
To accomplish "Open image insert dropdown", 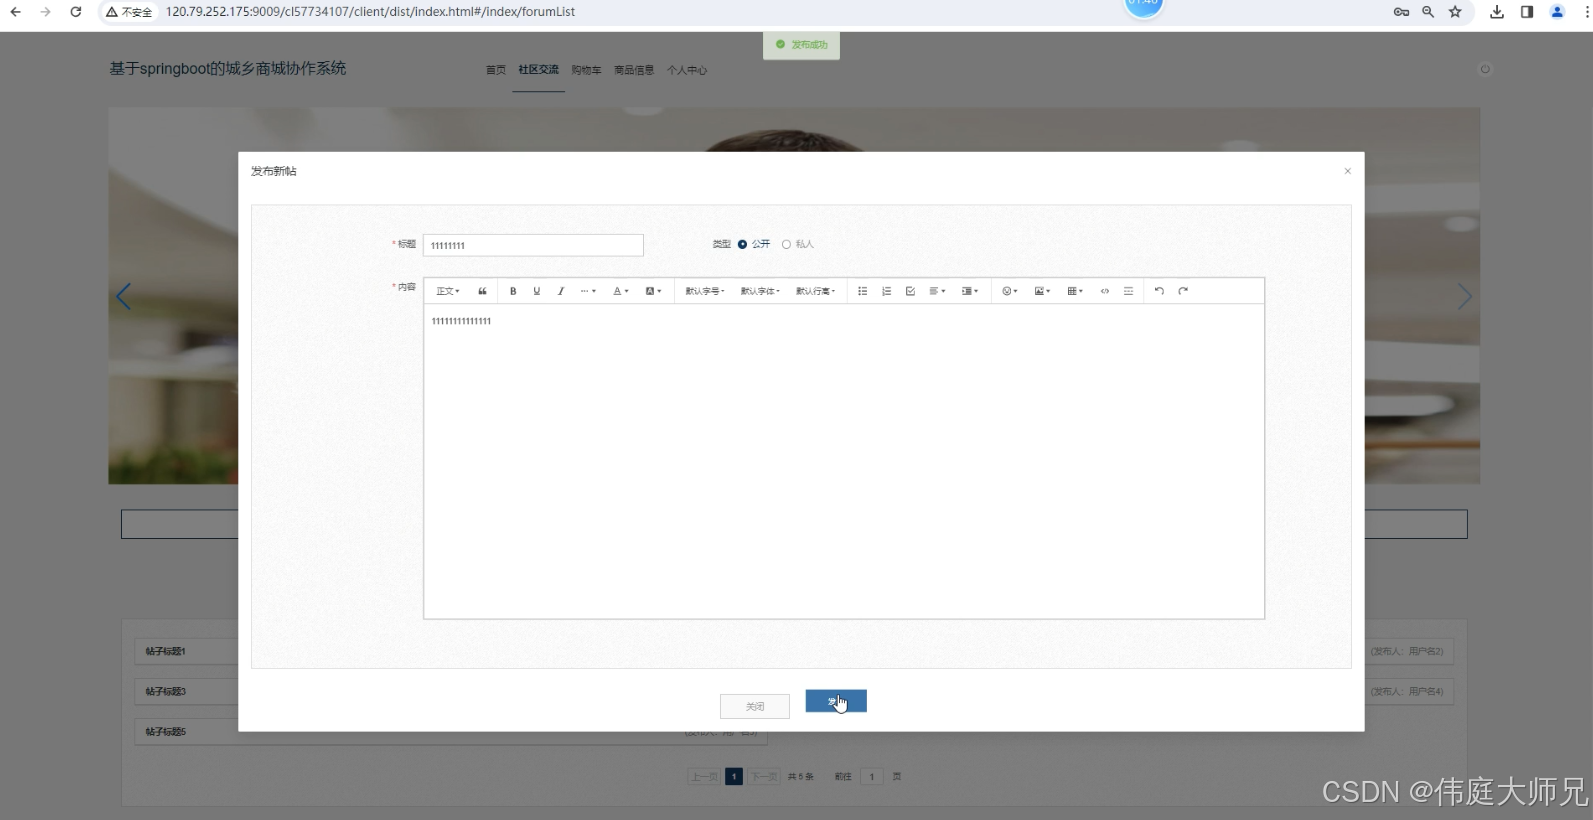I will pyautogui.click(x=1042, y=291).
